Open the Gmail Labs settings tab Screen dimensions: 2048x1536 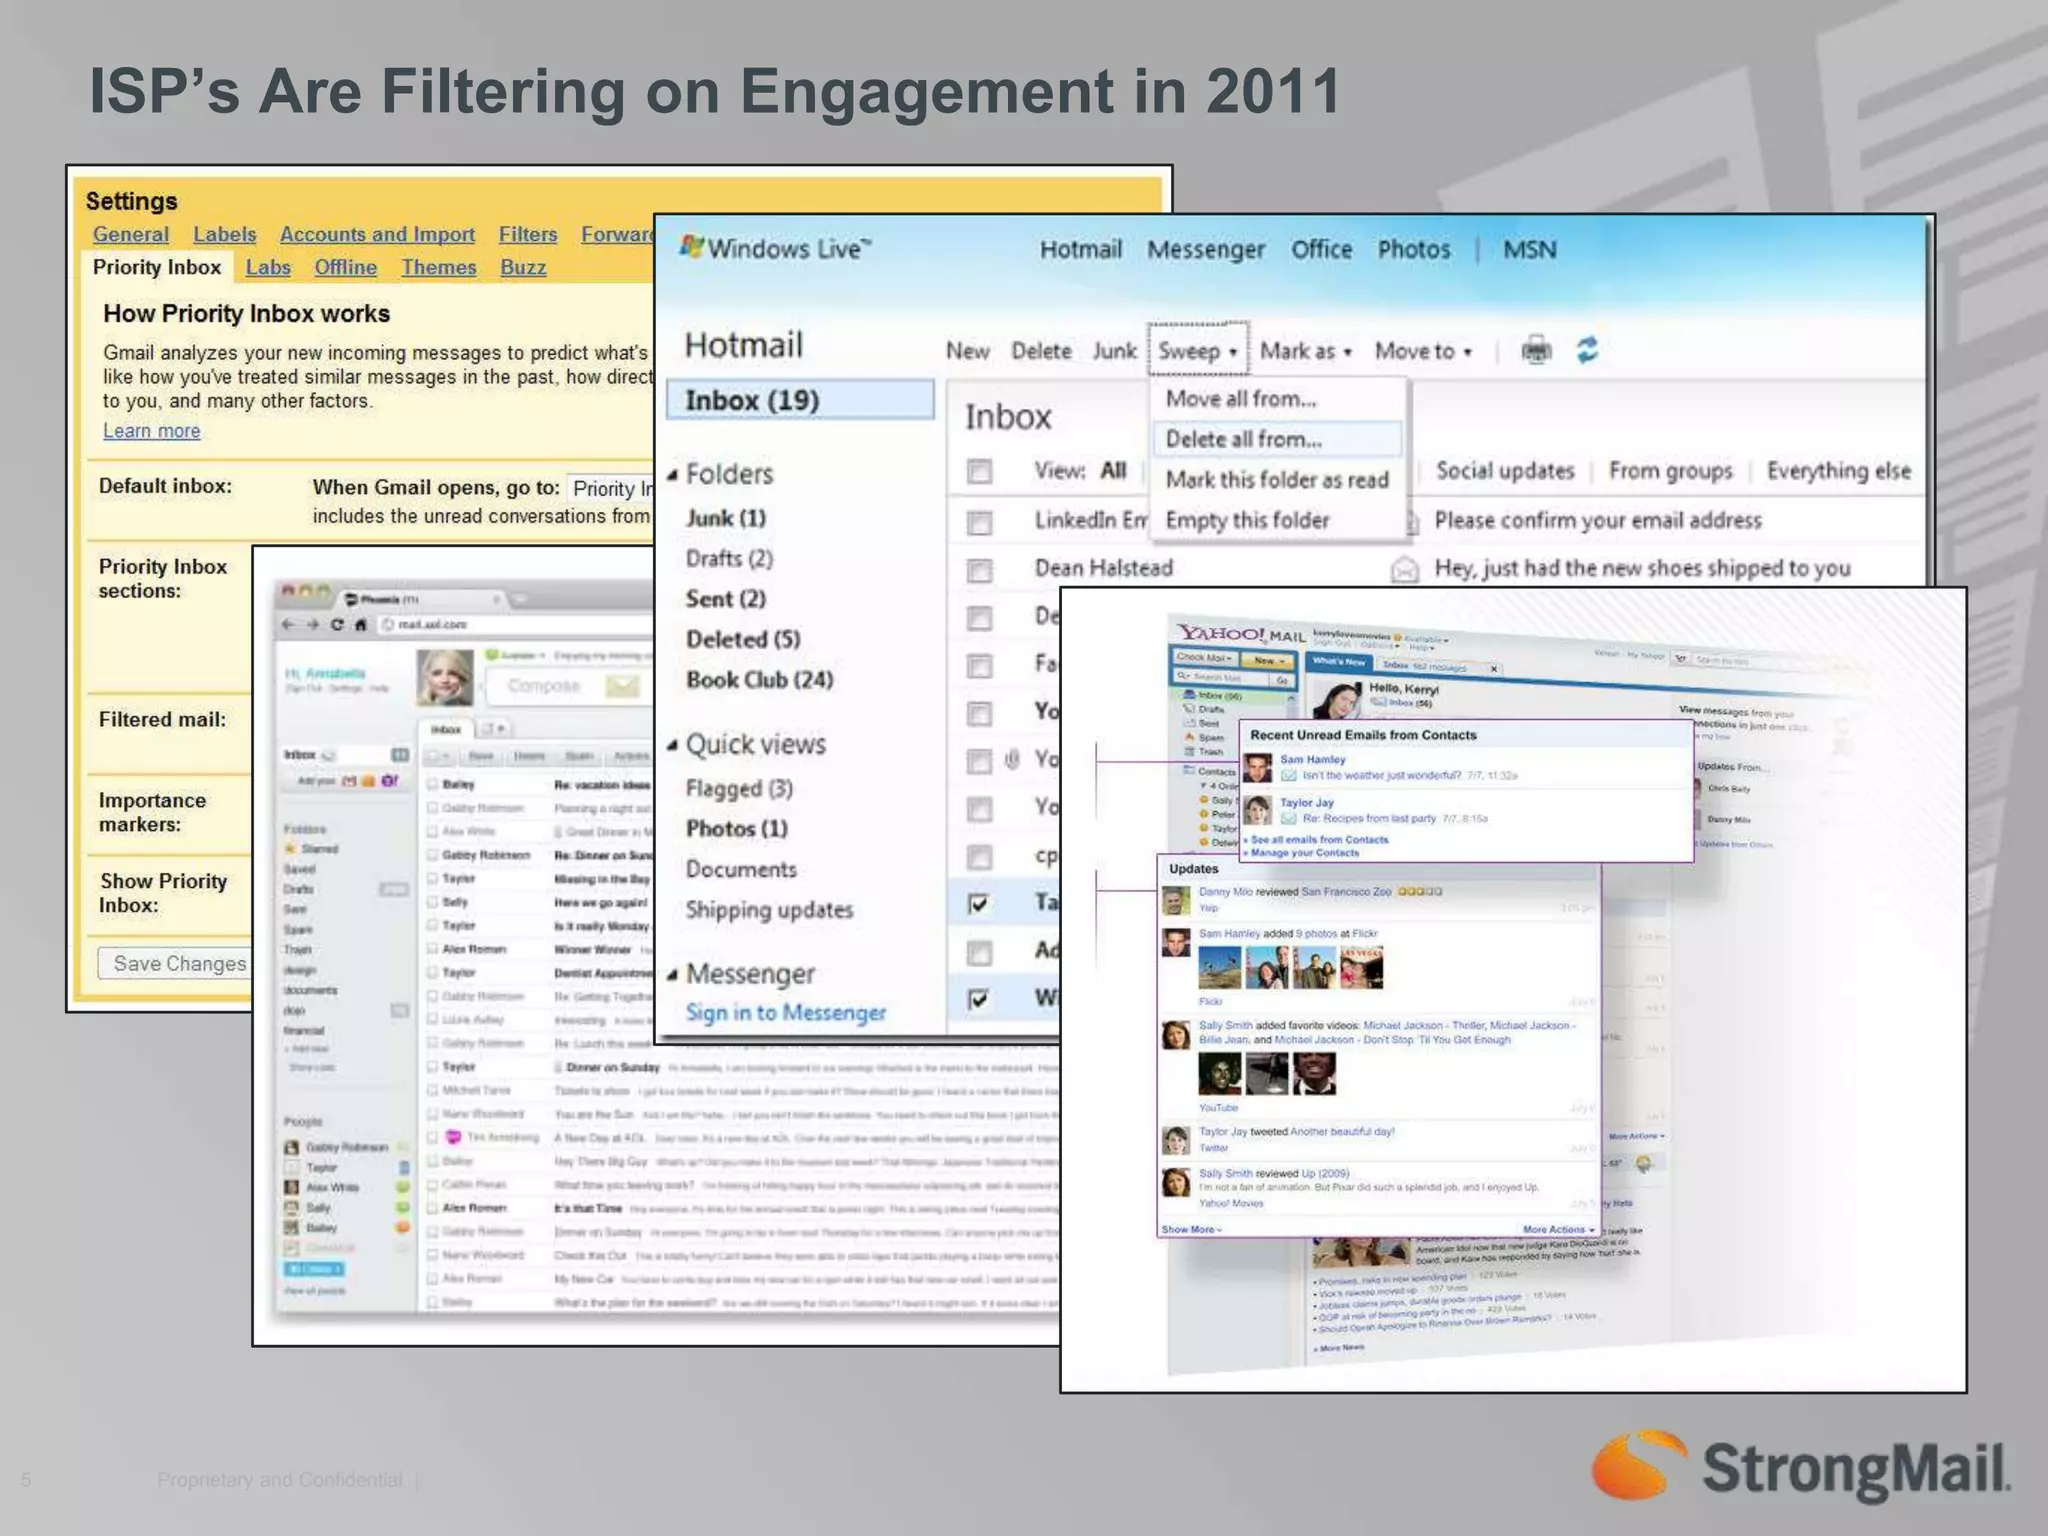click(268, 267)
